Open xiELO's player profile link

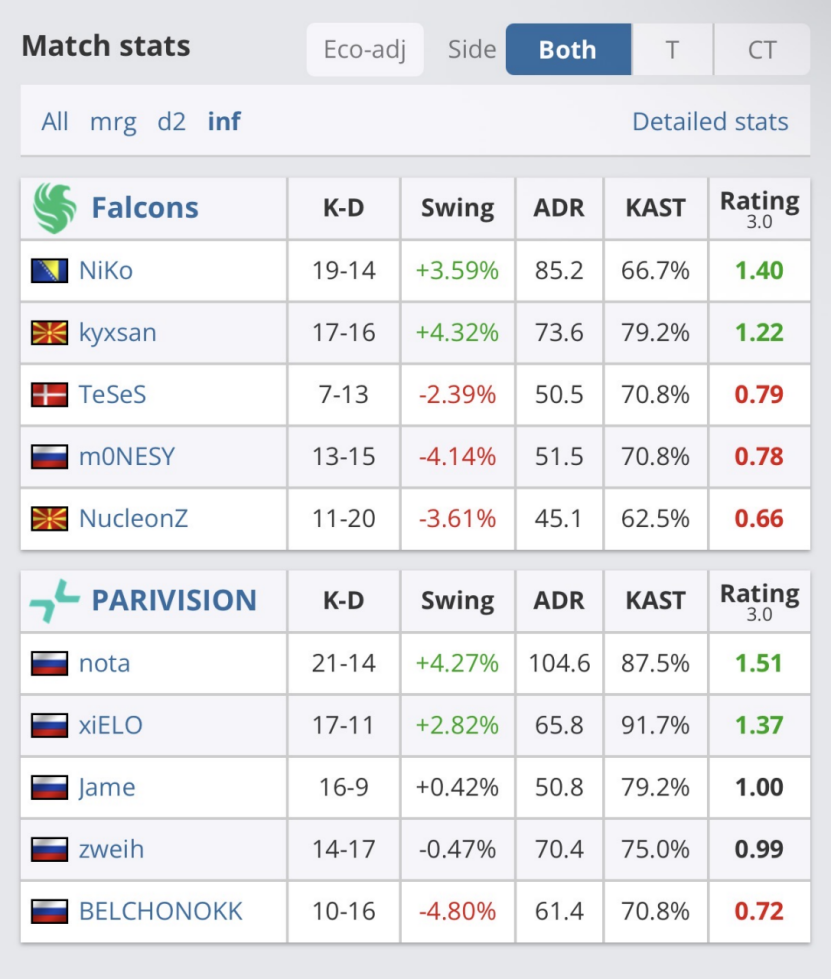pyautogui.click(x=111, y=725)
